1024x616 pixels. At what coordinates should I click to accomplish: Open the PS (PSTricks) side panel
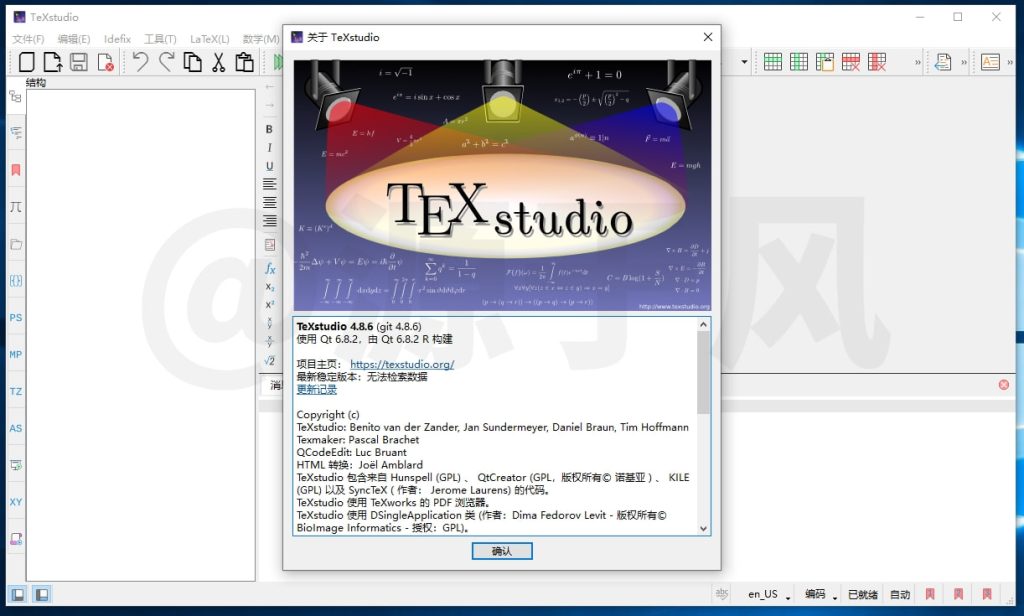coord(16,317)
